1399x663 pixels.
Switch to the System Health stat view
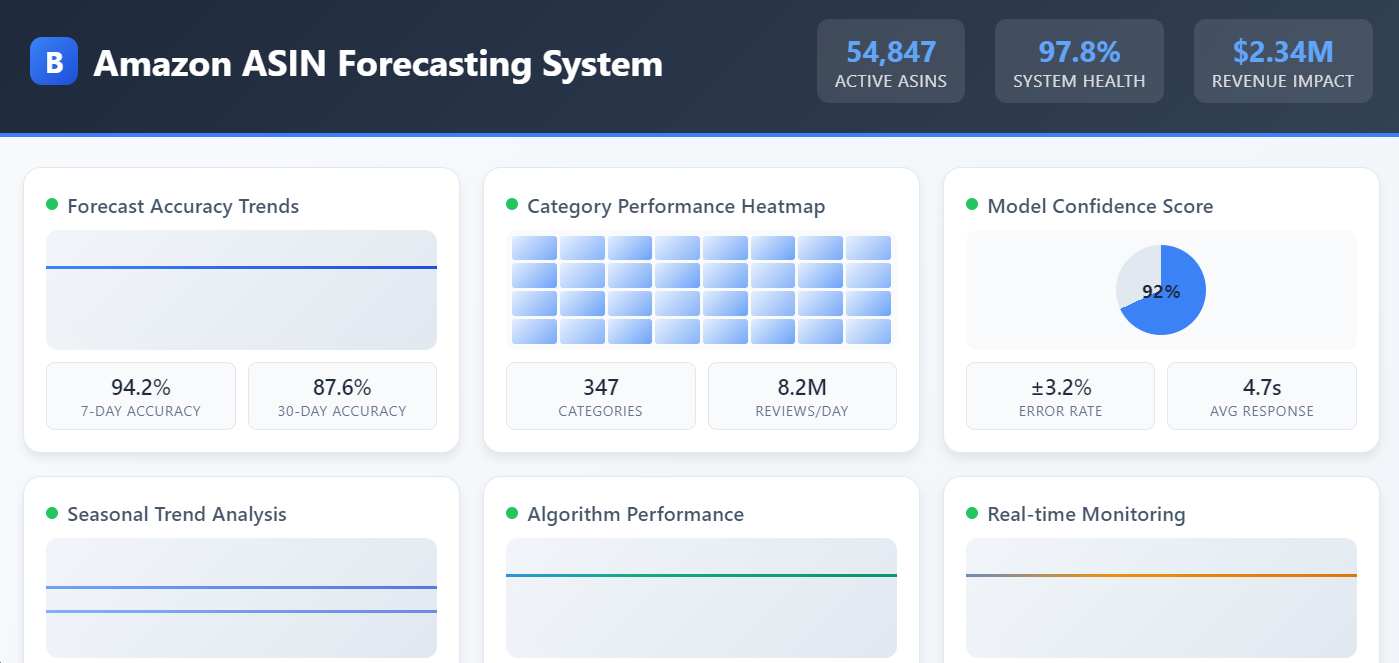pos(1078,61)
